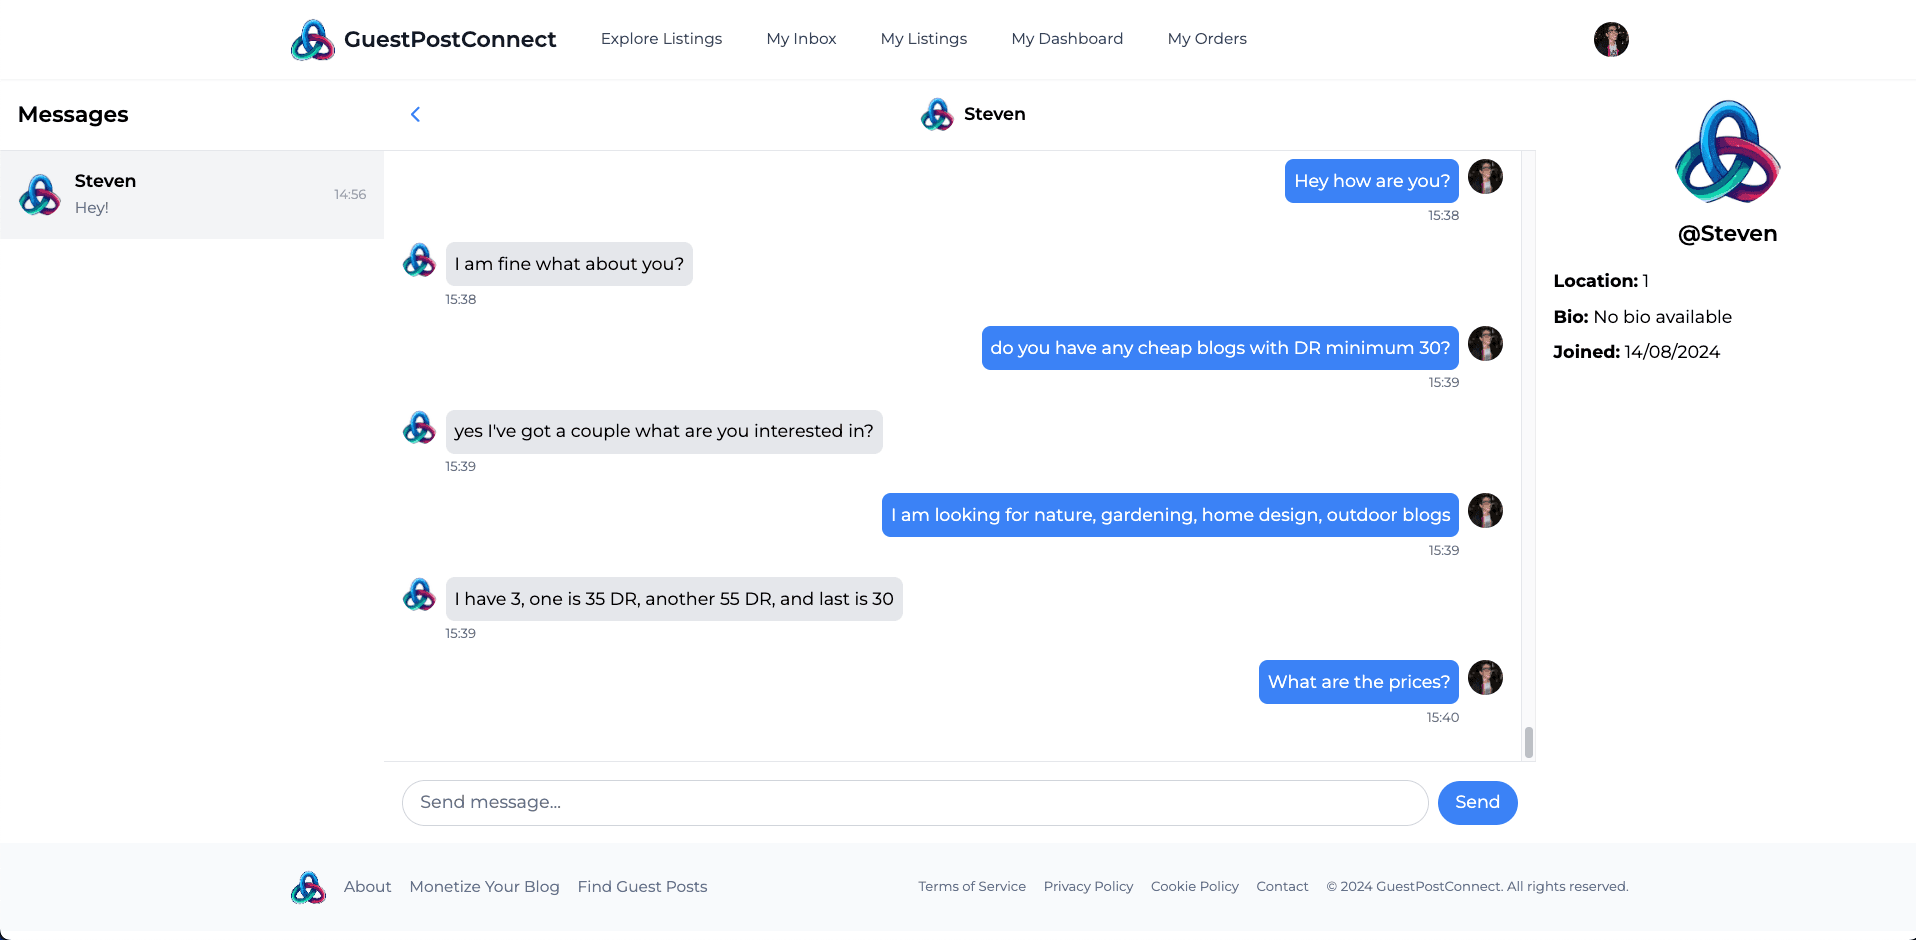Click your avatar beside "What are the prices?"
Image resolution: width=1916 pixels, height=940 pixels.
1485,678
